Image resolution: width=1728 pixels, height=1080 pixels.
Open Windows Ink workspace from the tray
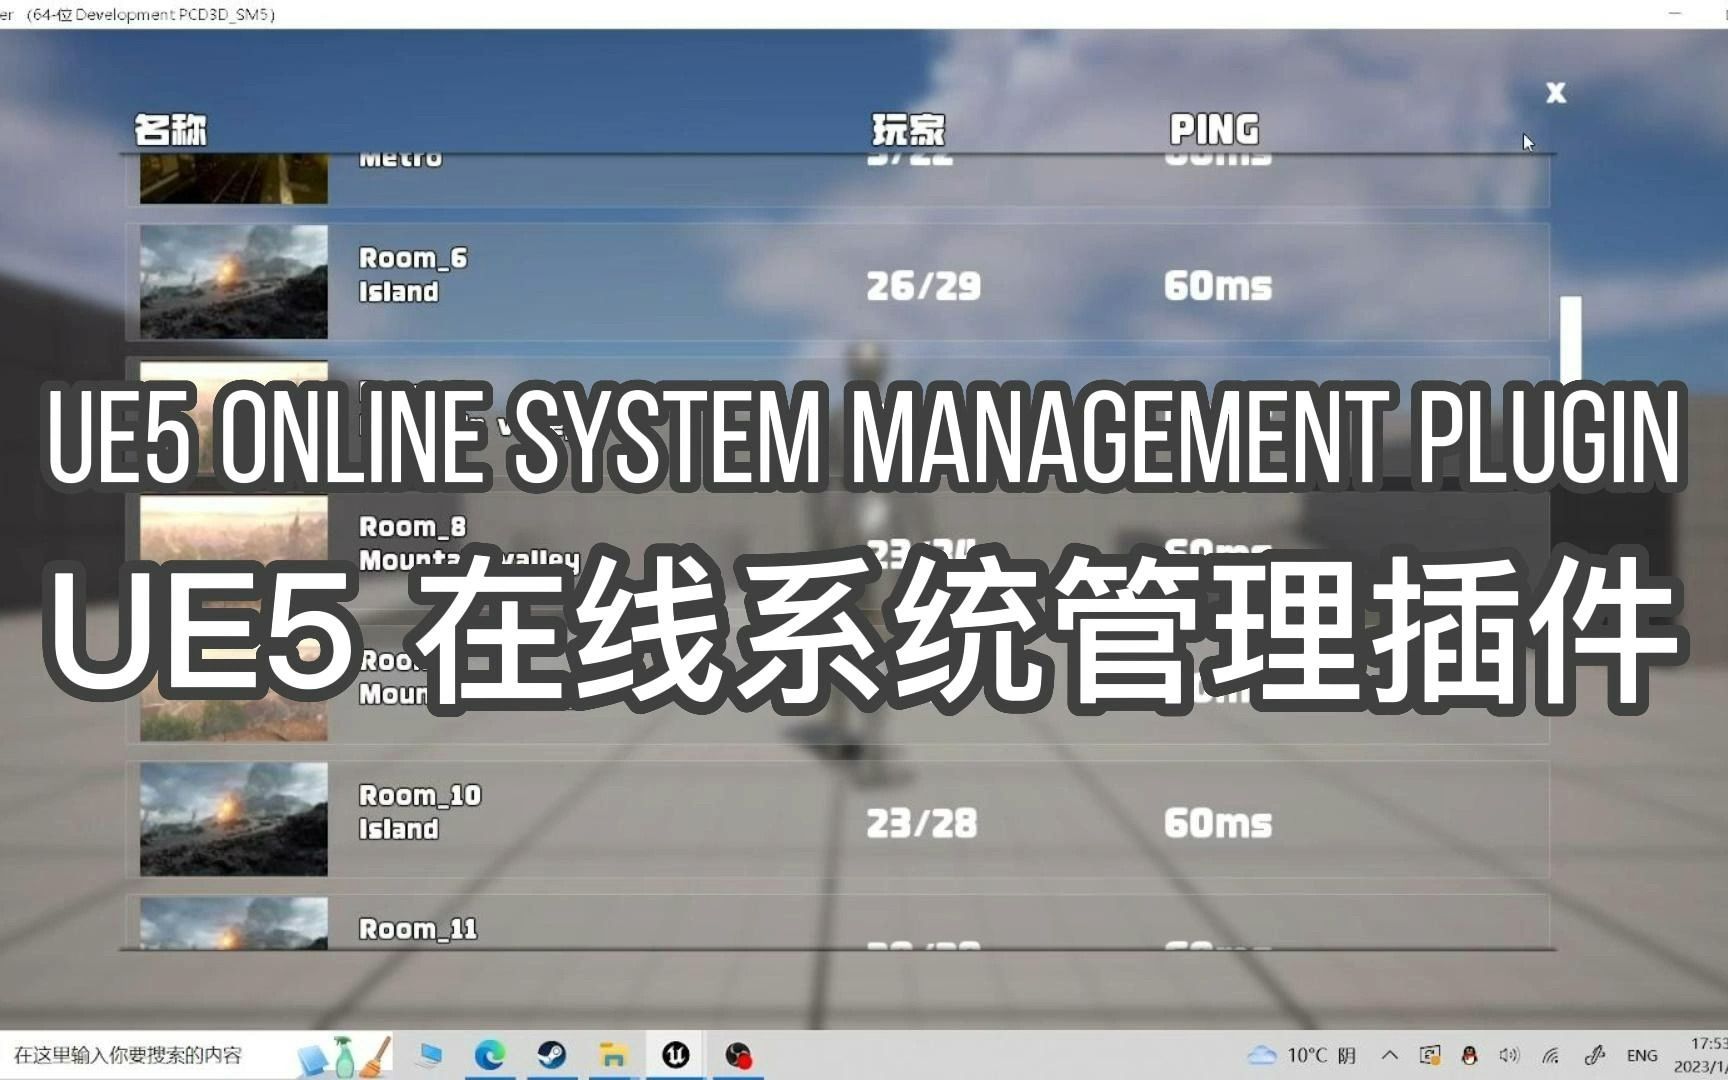1596,1055
